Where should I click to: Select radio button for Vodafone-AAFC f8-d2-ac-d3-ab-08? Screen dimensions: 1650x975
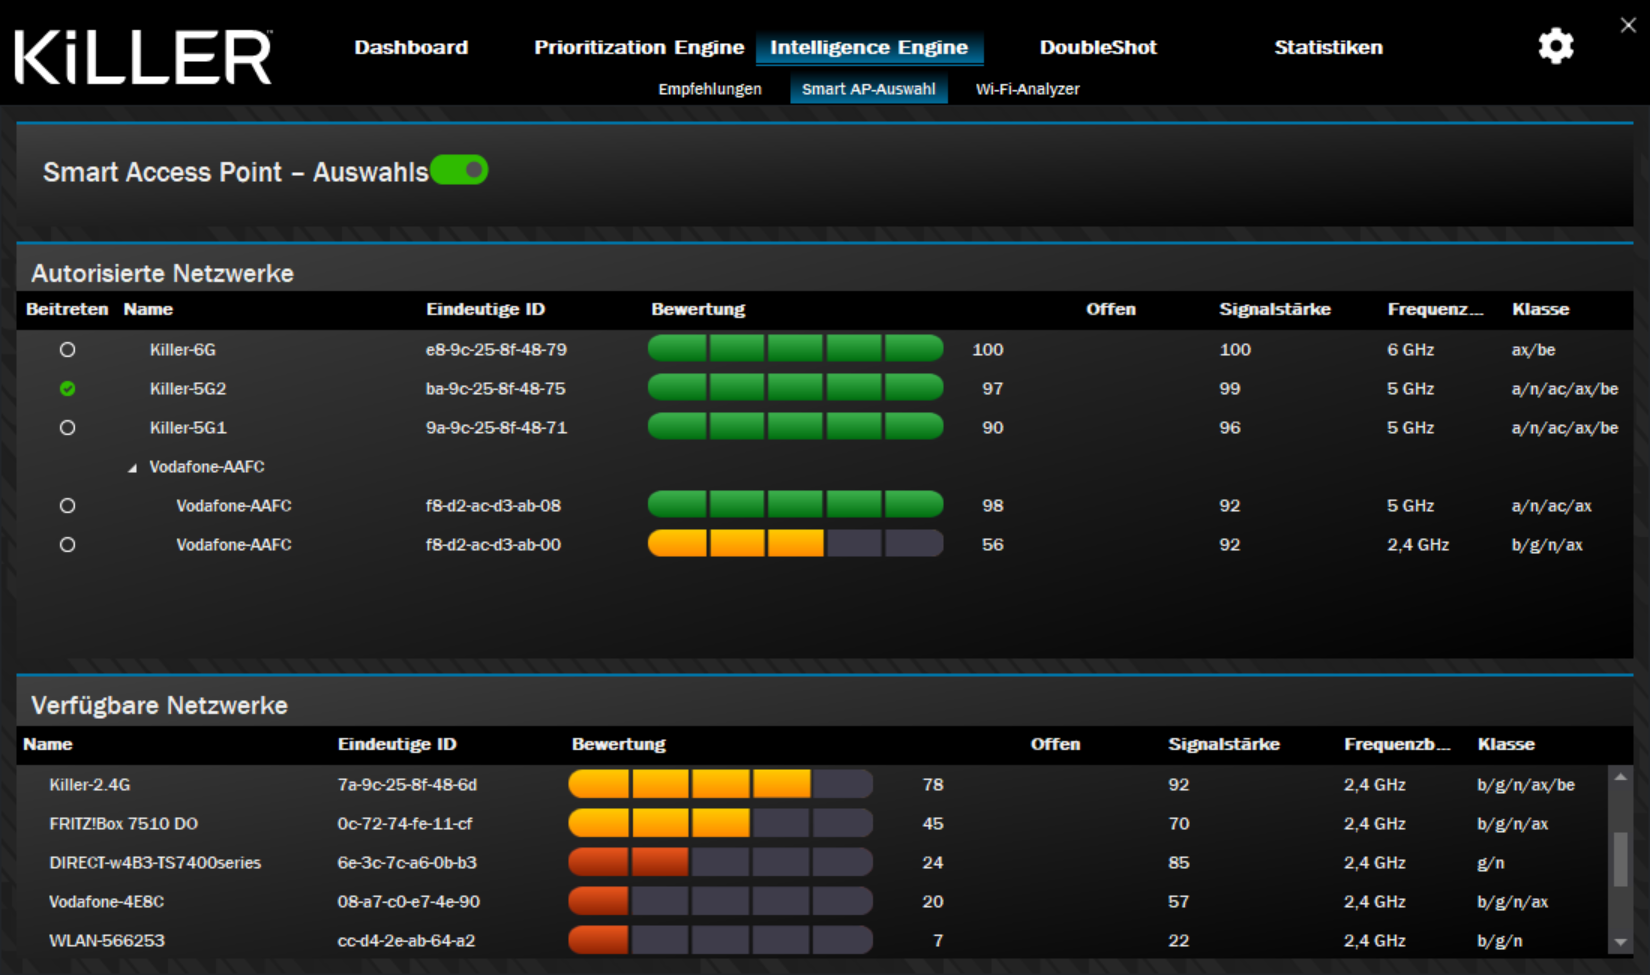click(x=67, y=506)
